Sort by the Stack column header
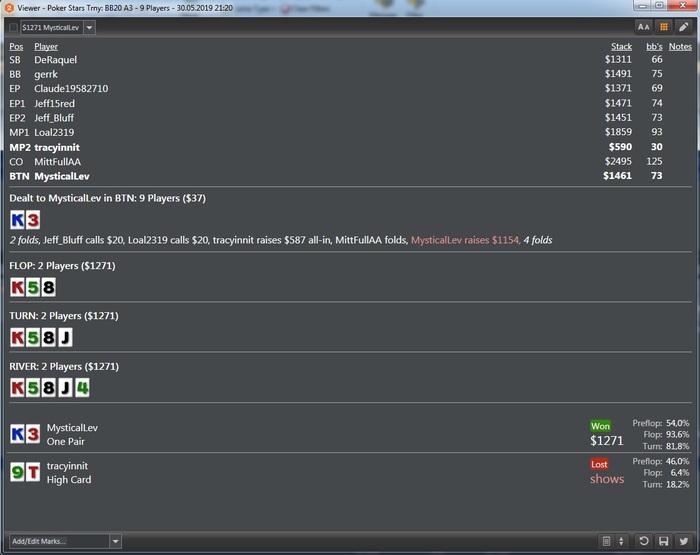Screen dimensions: 700x555 coord(621,46)
